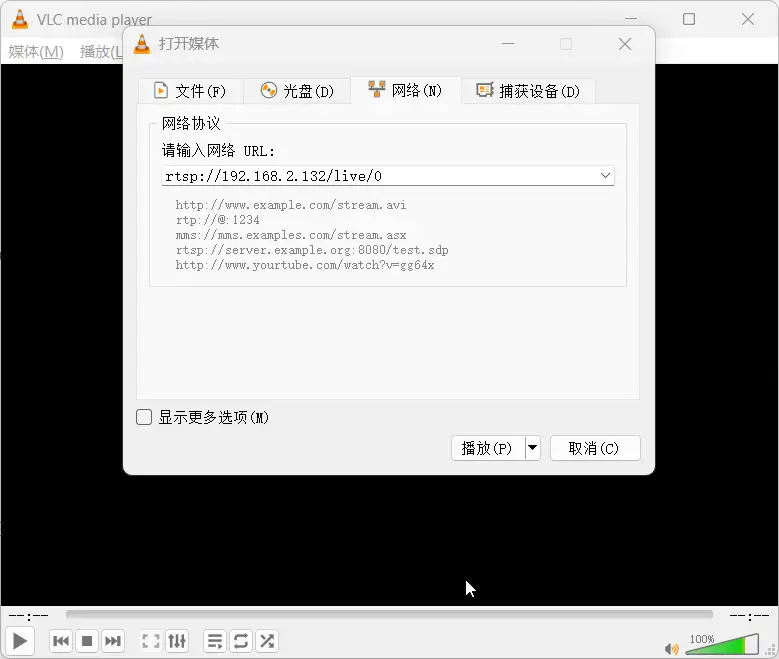Toggle loop/repeat mode icon
Viewport: 779px width, 659px height.
(241, 641)
